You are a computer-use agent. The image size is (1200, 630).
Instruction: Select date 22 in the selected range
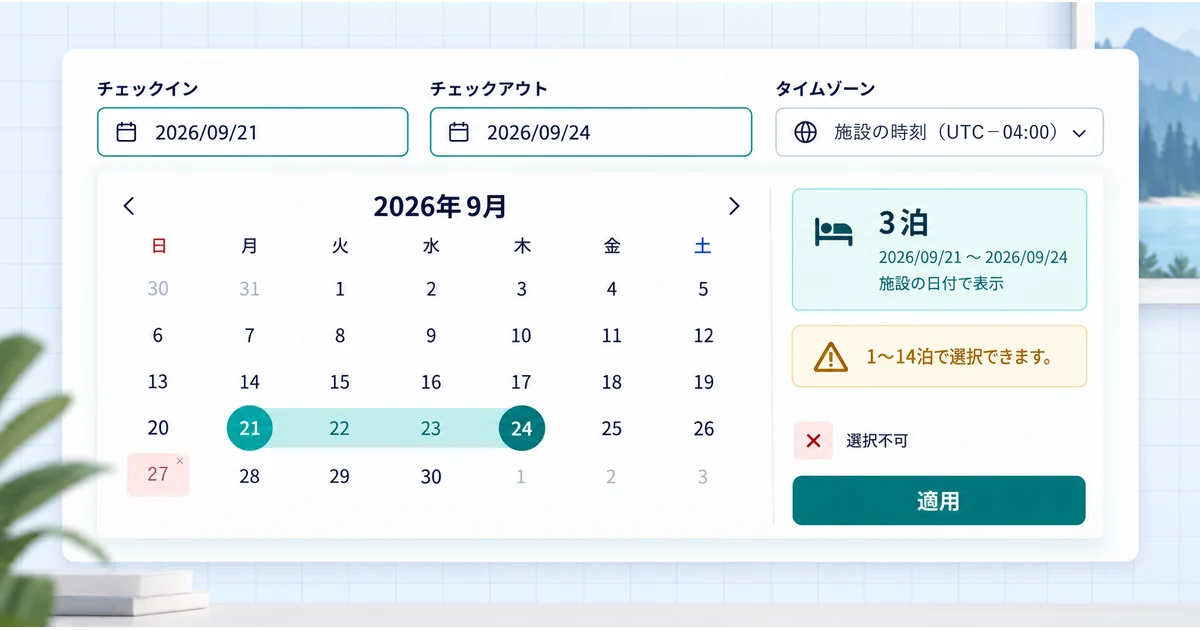(x=340, y=428)
